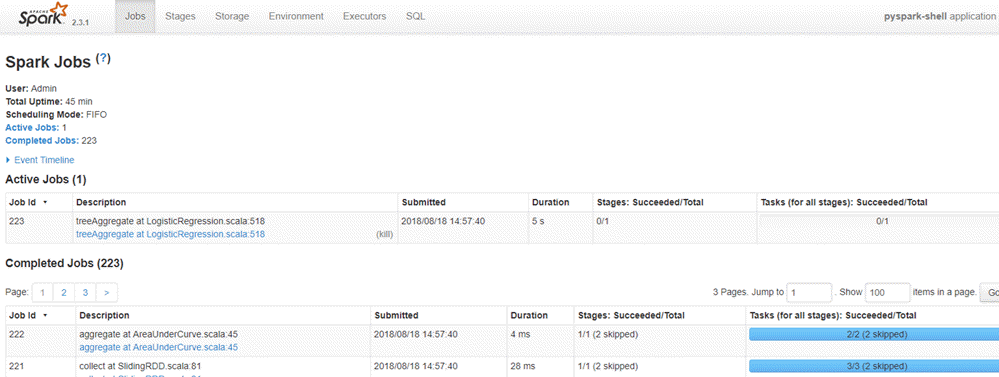Screen dimensions: 999x377
Task: Click Active Jobs Tasks (for all stages) header
Action: pos(844,203)
